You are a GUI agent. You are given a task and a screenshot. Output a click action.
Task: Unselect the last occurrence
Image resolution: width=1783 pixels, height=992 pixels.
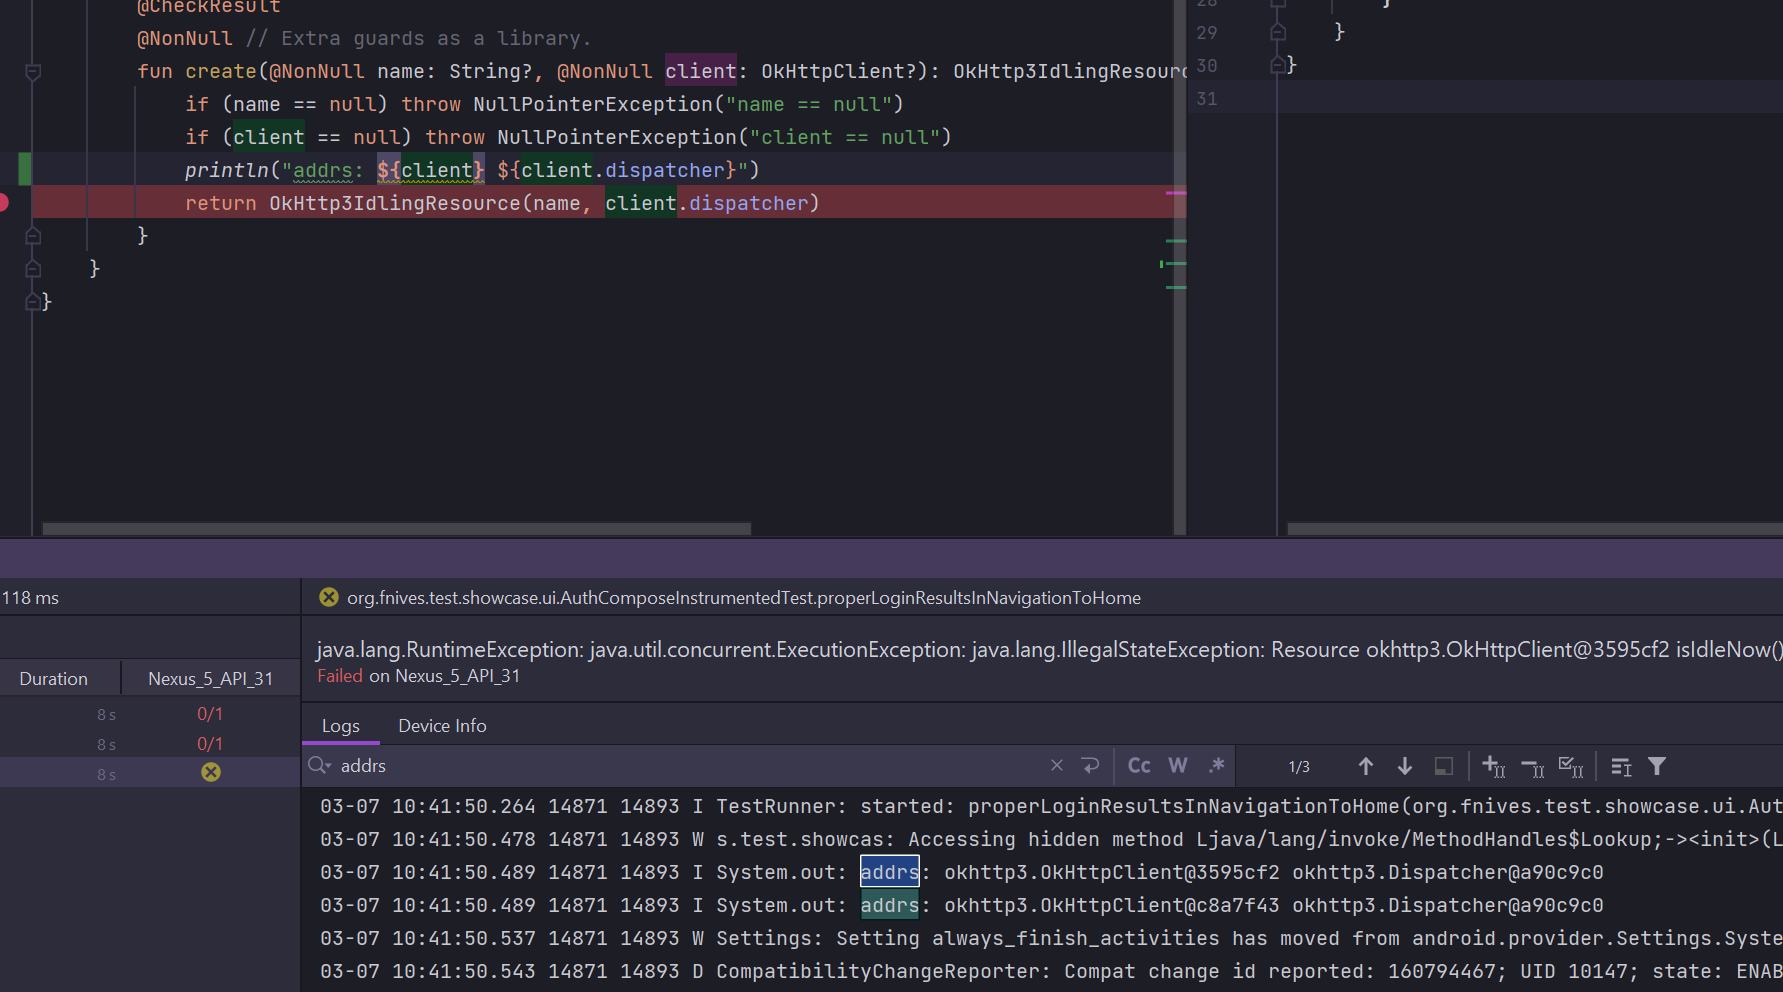pos(1533,766)
